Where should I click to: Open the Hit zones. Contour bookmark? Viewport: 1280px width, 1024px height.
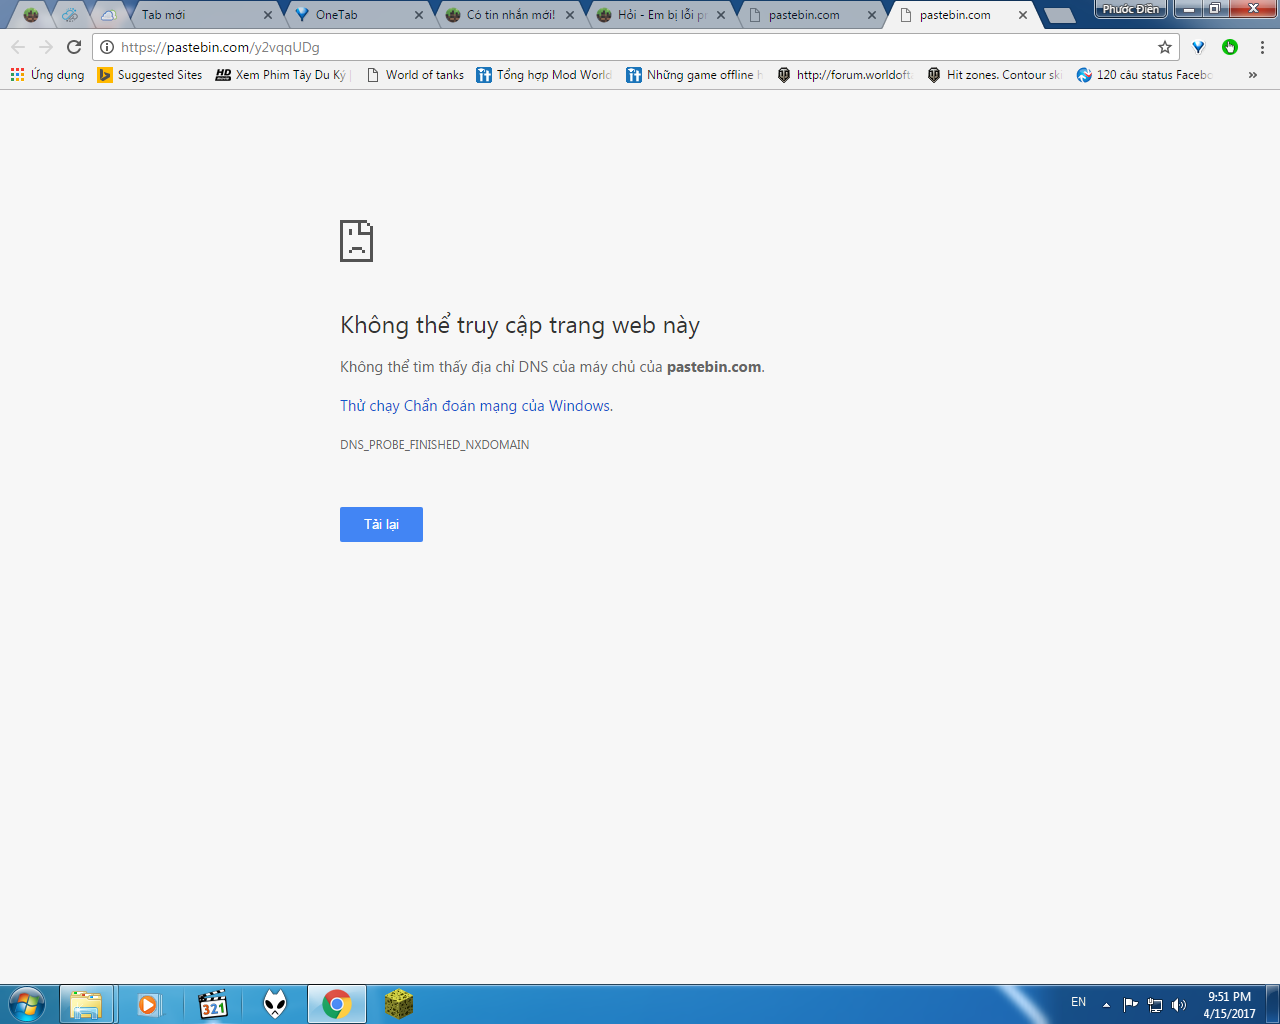pyautogui.click(x=994, y=75)
